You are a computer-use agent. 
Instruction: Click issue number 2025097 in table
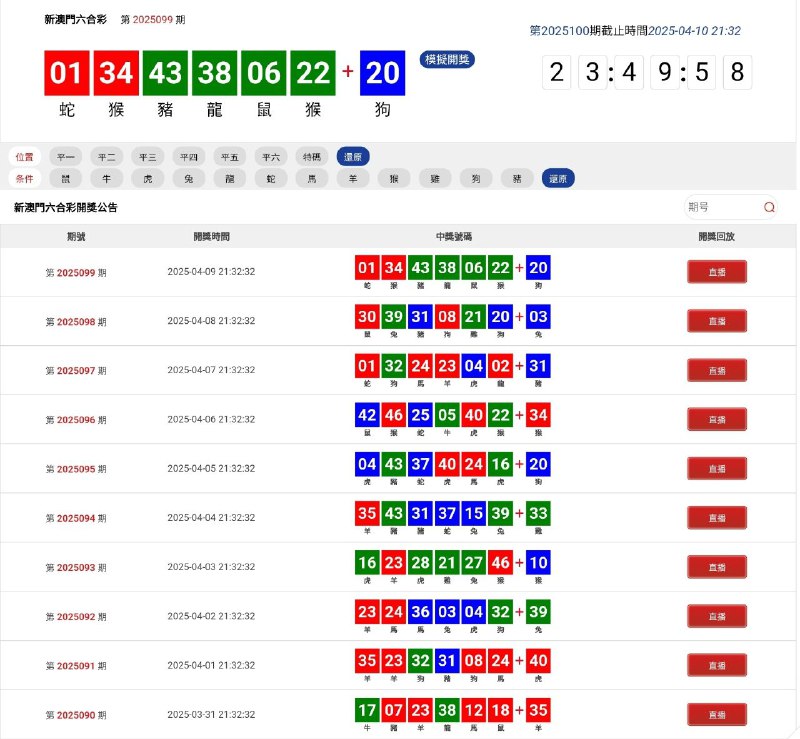tap(76, 371)
